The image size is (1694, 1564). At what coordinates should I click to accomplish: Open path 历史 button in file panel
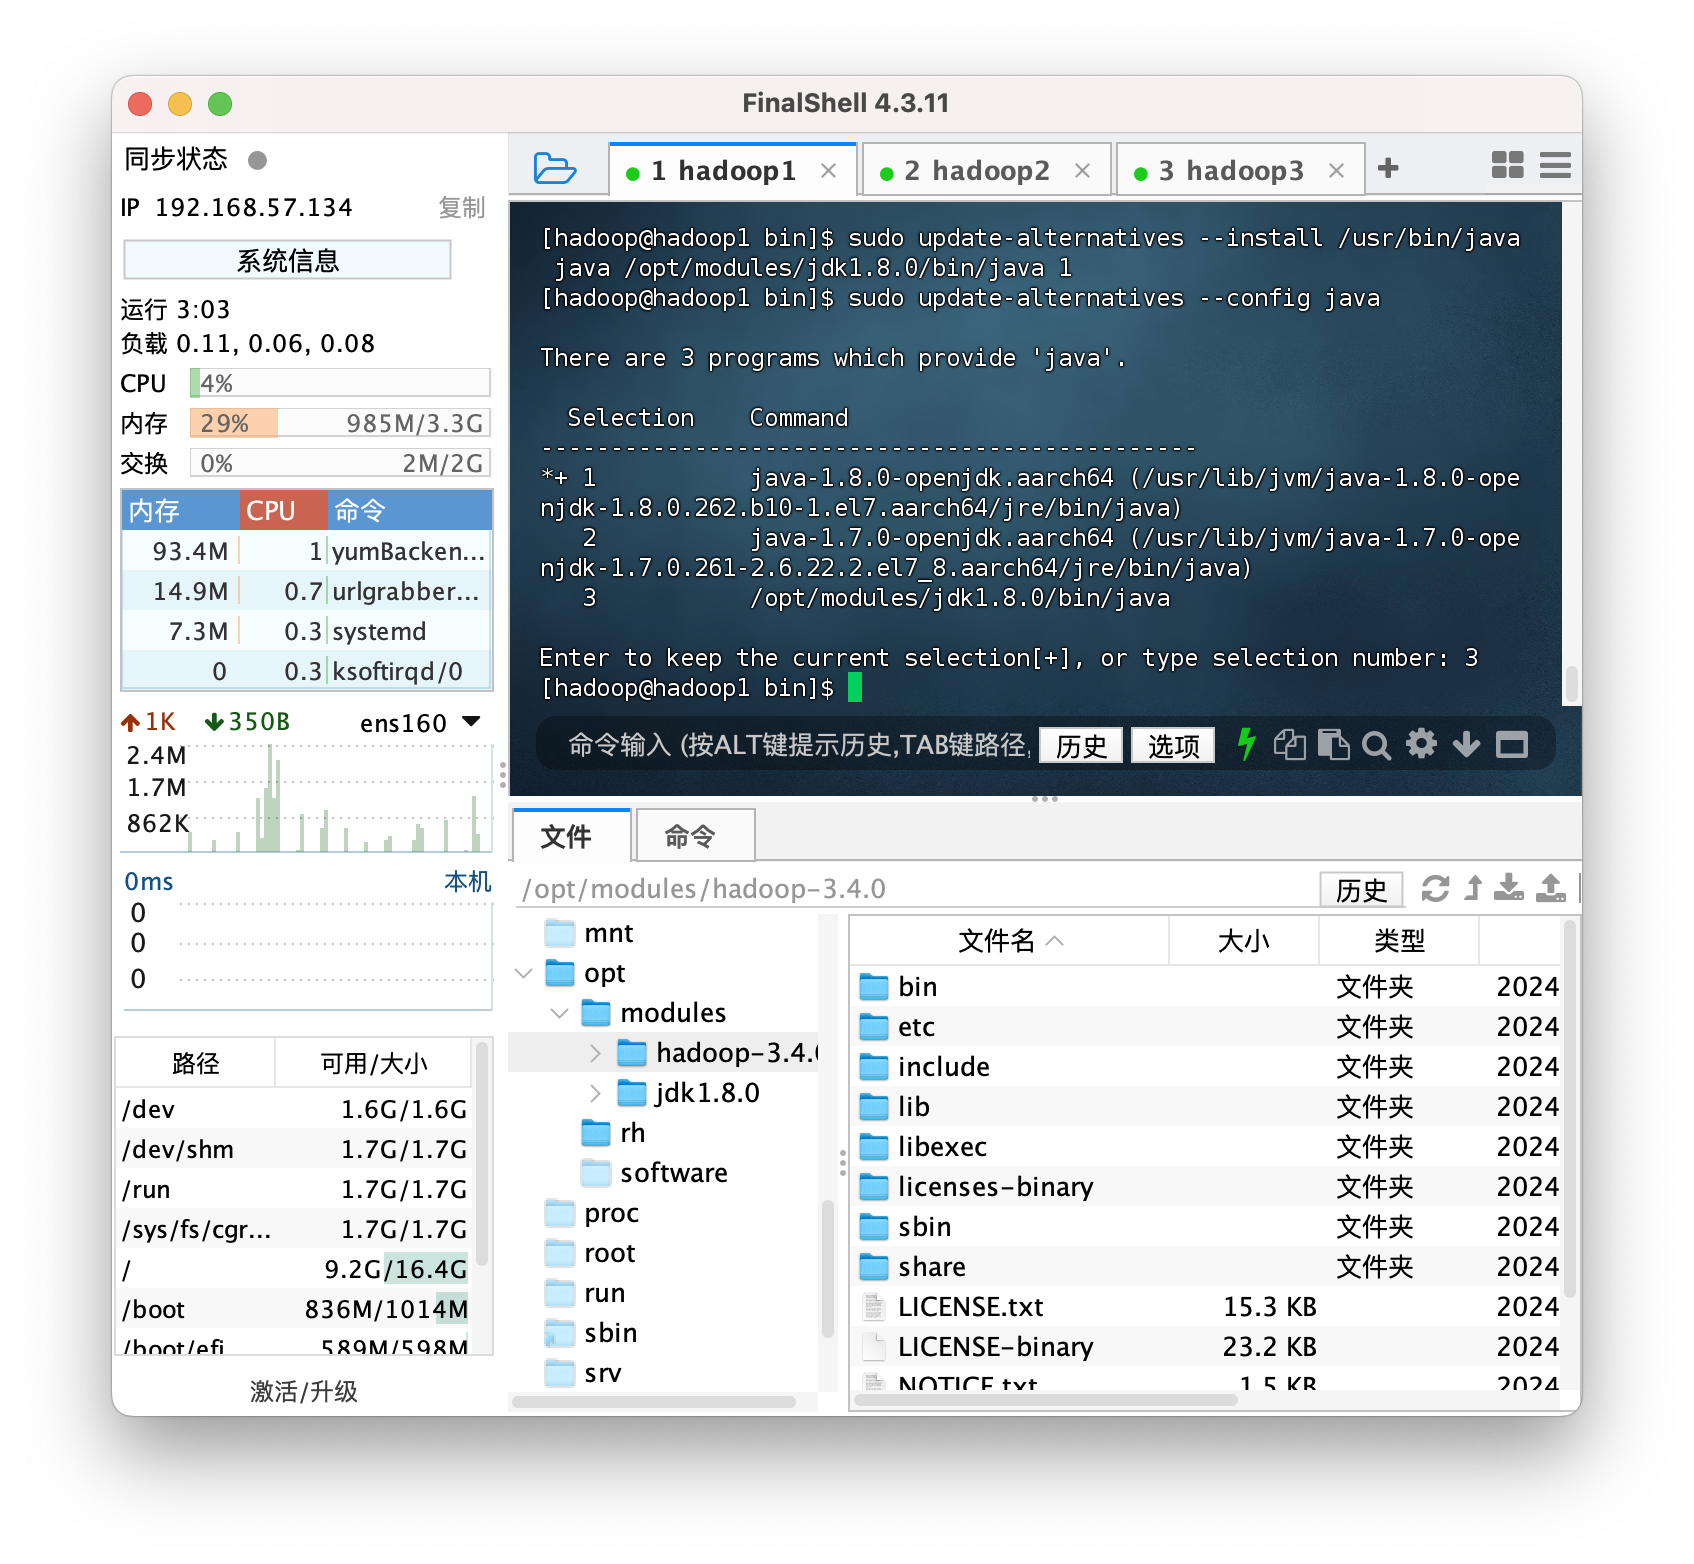(x=1361, y=889)
